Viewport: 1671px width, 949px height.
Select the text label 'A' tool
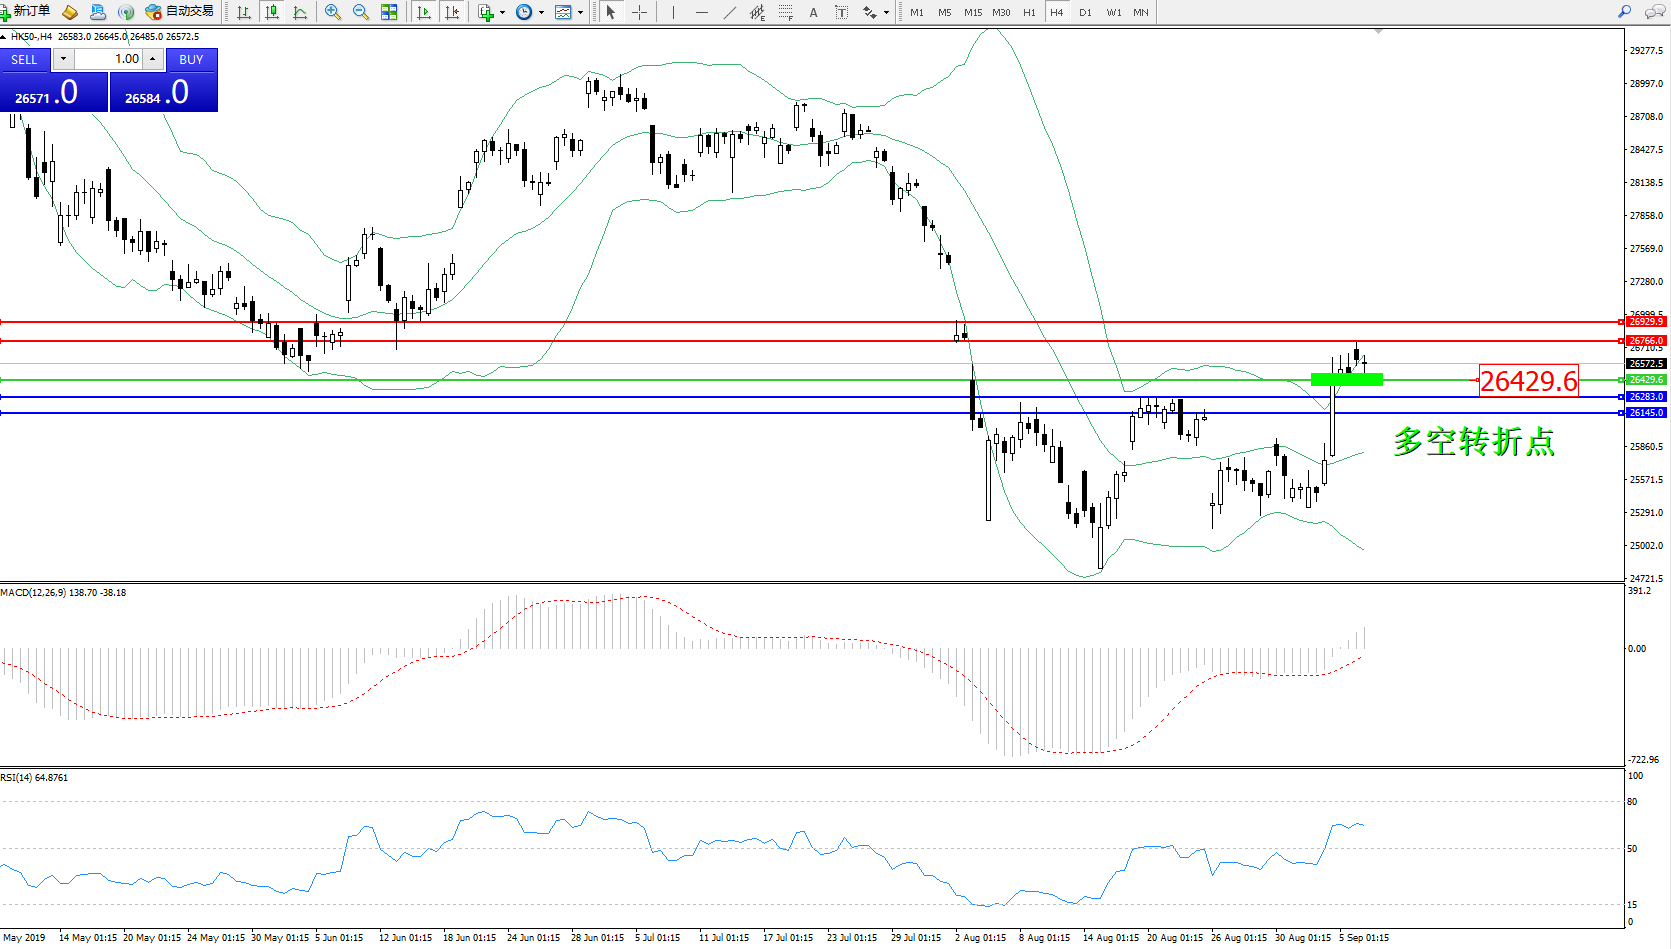click(x=813, y=12)
